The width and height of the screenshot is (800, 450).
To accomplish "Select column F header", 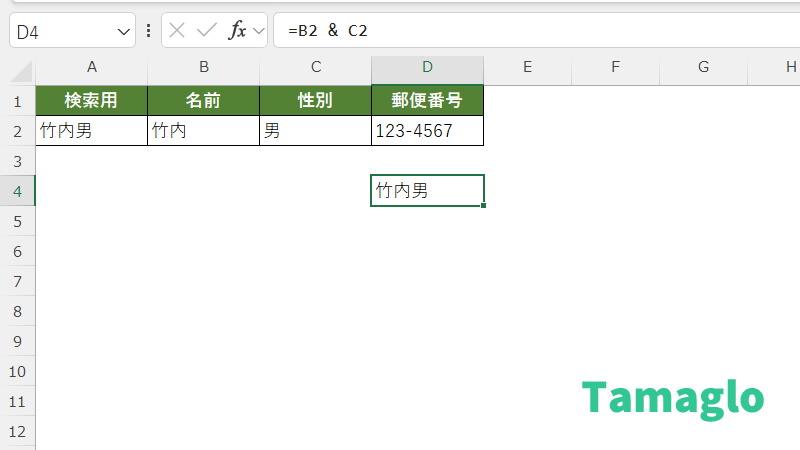I will 615,67.
